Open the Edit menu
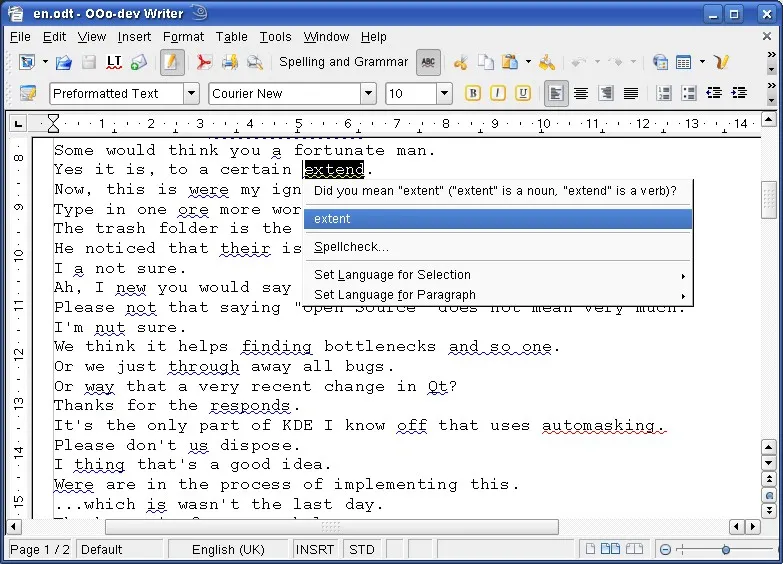Image resolution: width=783 pixels, height=564 pixels. click(54, 37)
